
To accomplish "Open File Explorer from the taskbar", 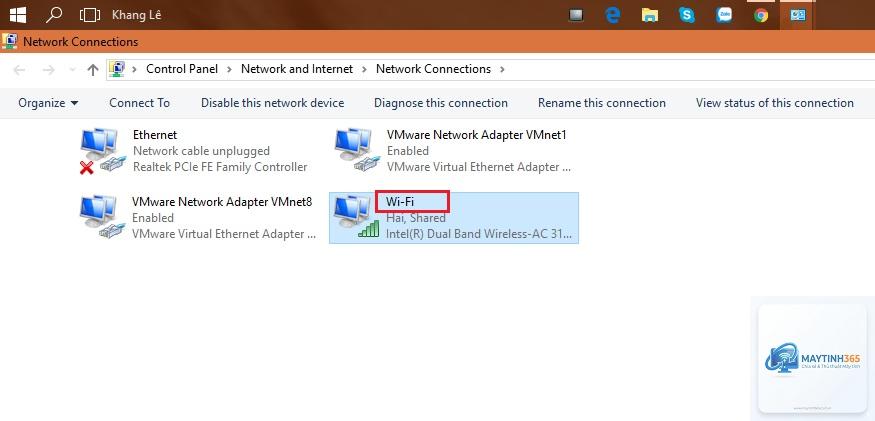I will click(650, 15).
